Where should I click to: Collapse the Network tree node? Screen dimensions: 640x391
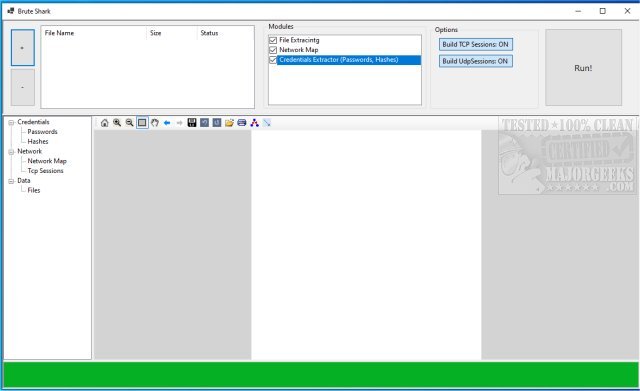point(11,152)
